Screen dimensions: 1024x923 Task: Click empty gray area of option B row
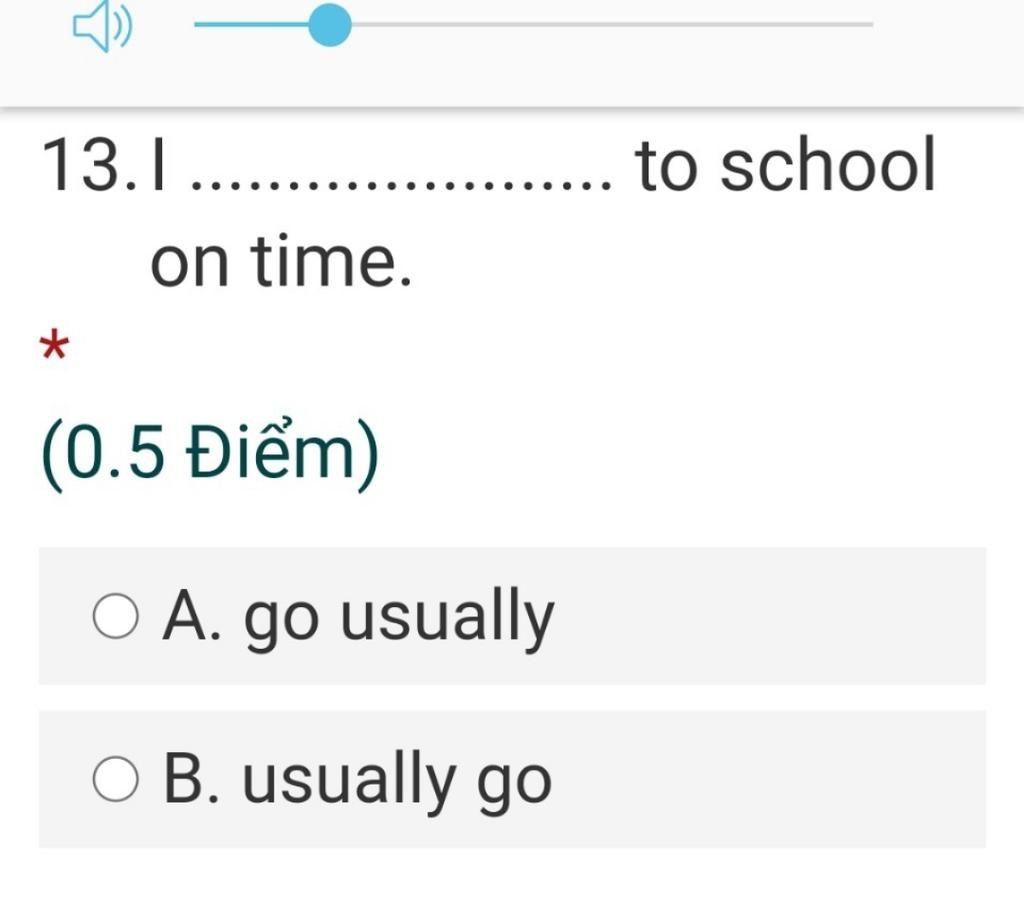(780, 780)
